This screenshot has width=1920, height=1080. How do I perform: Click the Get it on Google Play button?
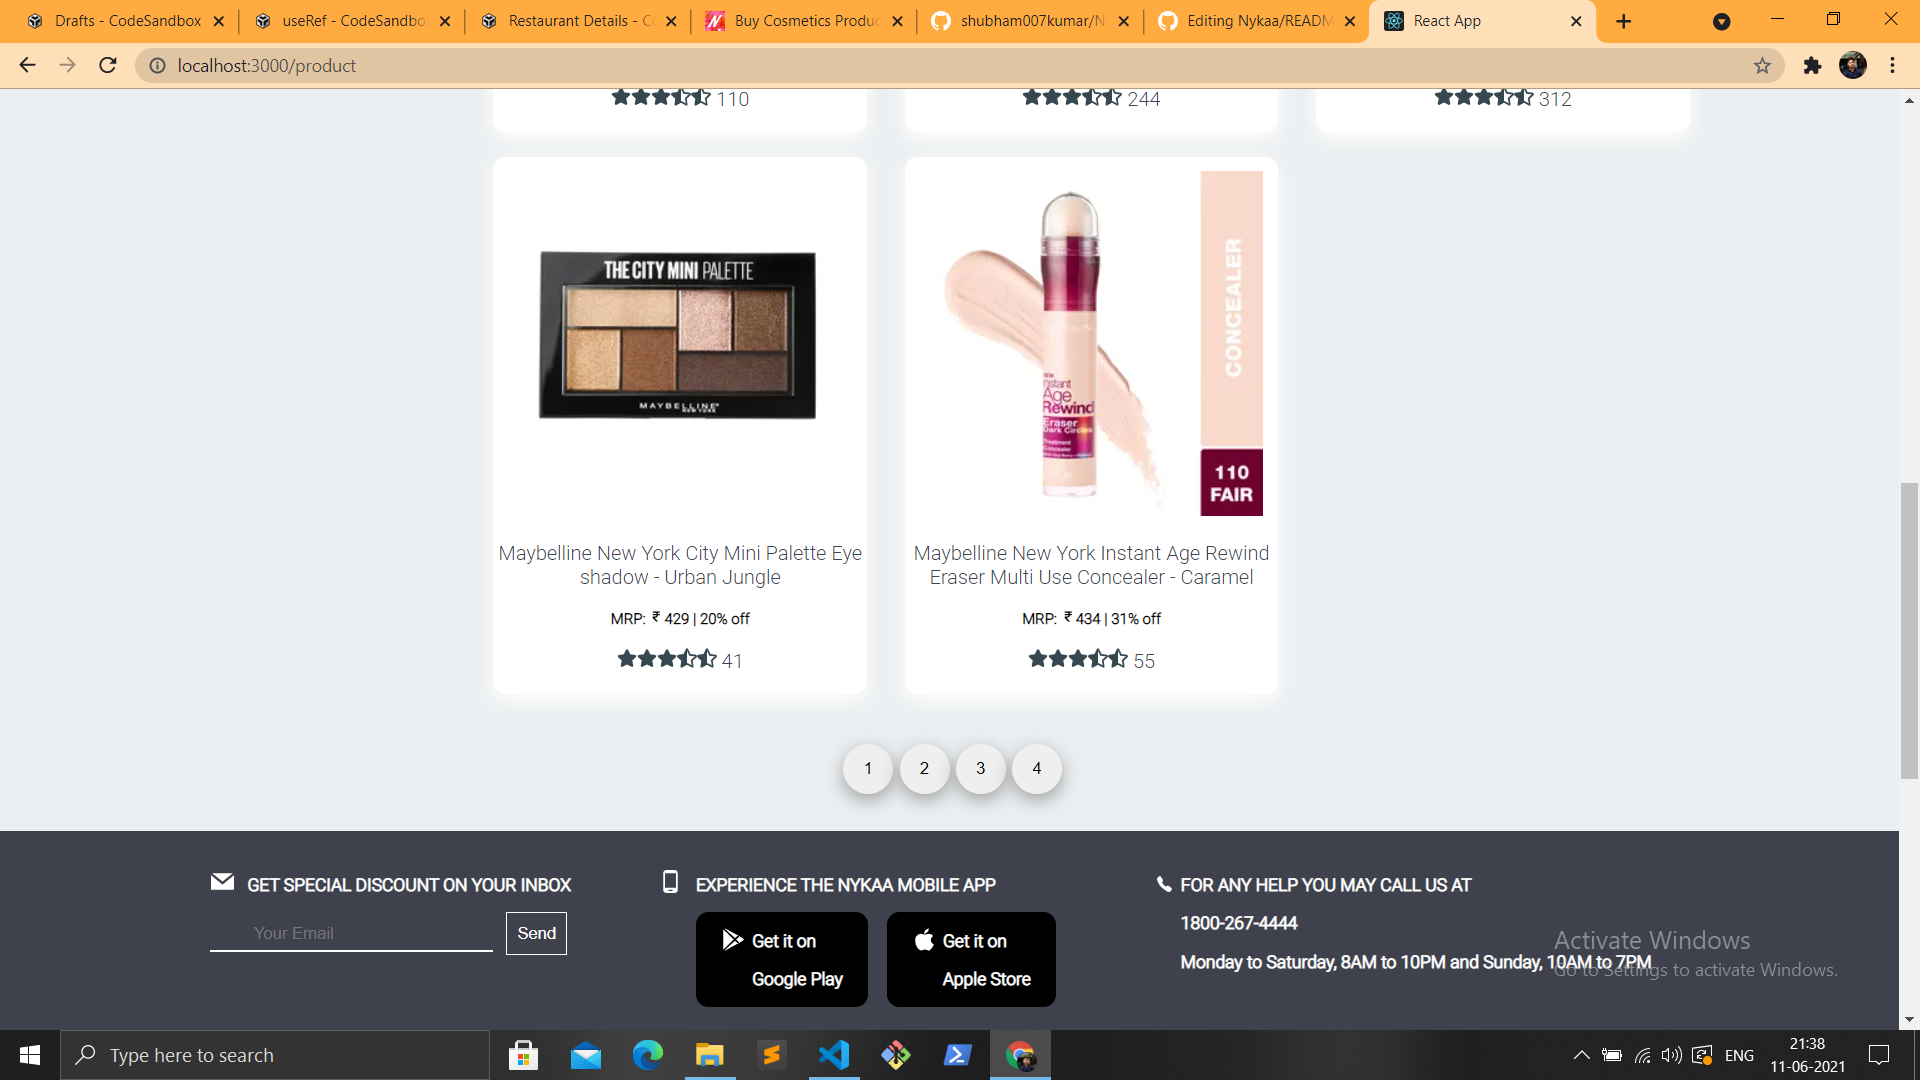point(781,959)
